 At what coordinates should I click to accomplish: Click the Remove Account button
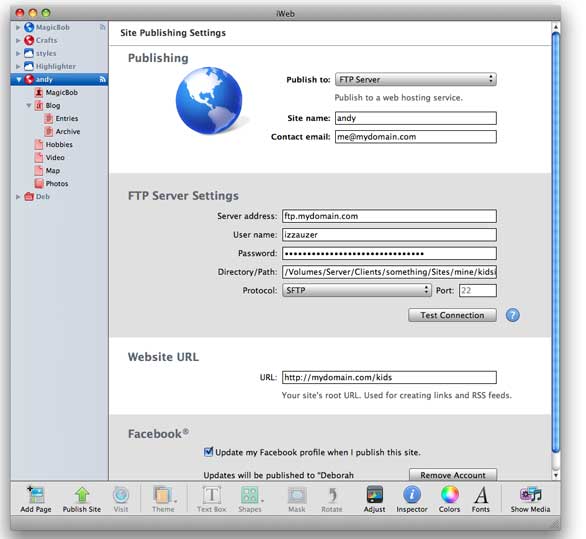coord(453,475)
